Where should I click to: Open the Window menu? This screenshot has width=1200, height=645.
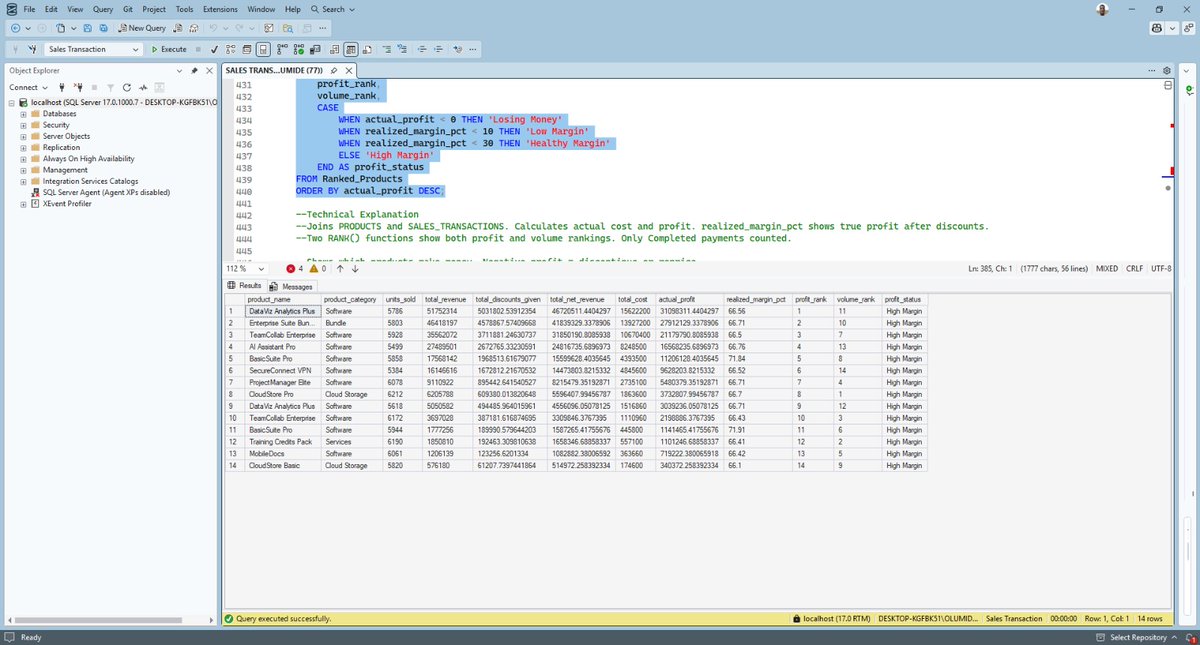click(261, 9)
